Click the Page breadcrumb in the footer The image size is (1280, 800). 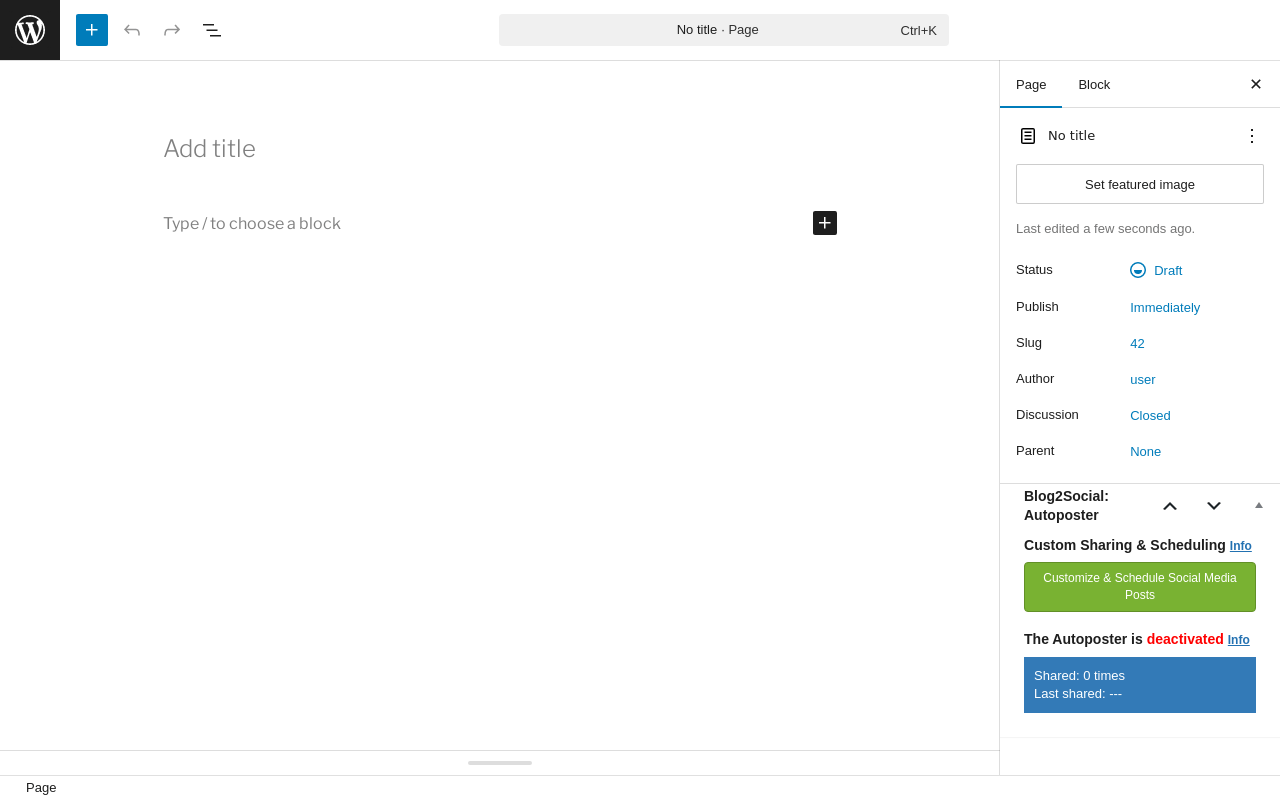[x=41, y=788]
